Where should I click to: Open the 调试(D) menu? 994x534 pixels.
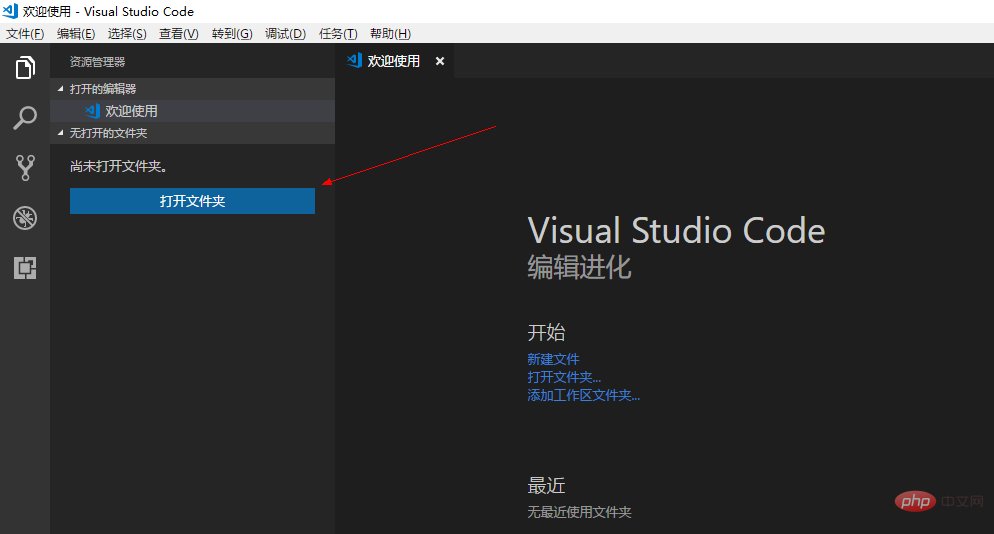[x=285, y=34]
